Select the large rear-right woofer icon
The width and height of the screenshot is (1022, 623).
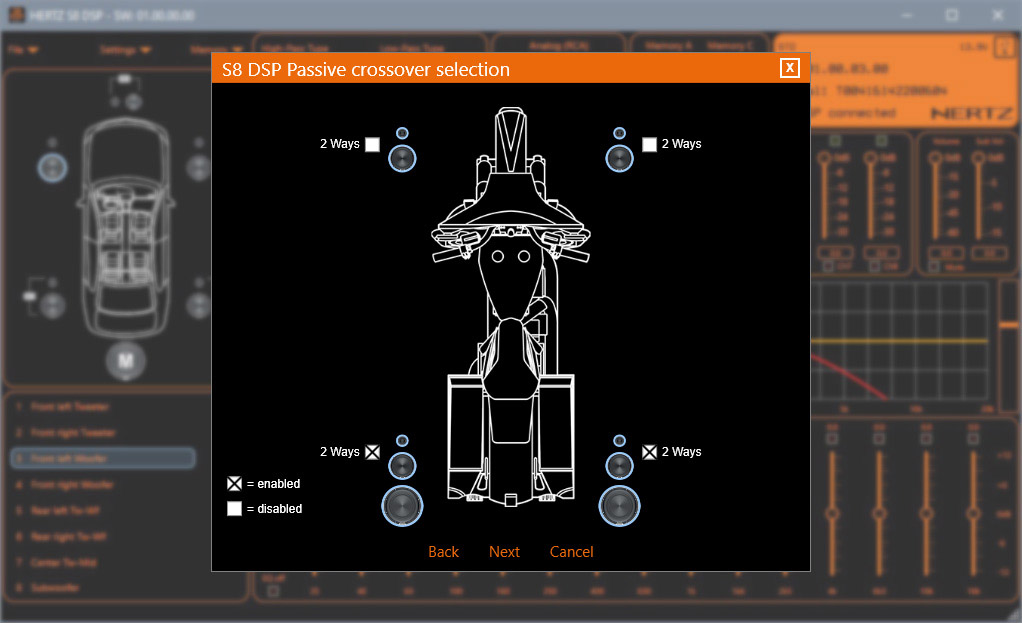(x=619, y=506)
